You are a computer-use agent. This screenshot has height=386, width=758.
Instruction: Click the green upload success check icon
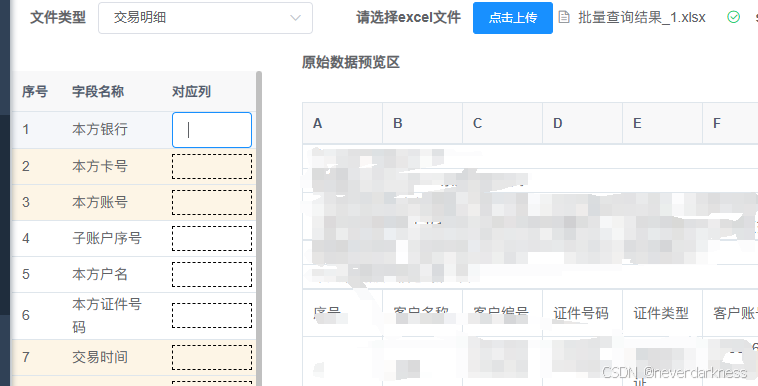pyautogui.click(x=733, y=17)
